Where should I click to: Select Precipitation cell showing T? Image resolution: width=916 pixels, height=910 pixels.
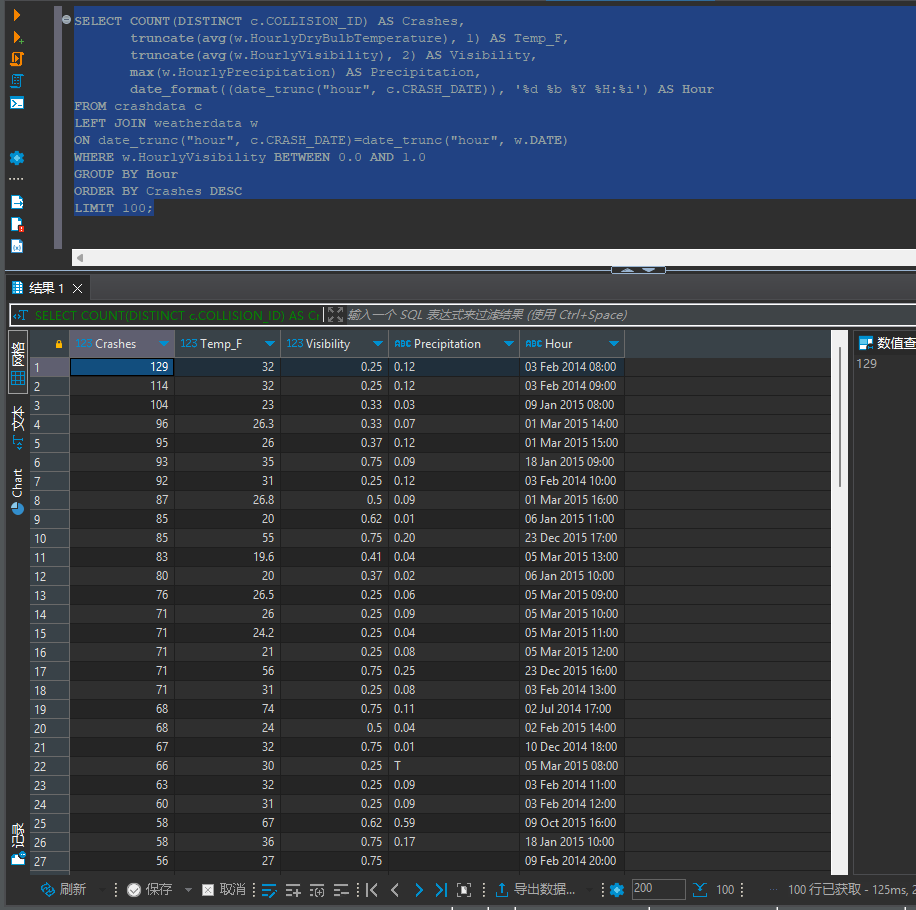[x=454, y=766]
